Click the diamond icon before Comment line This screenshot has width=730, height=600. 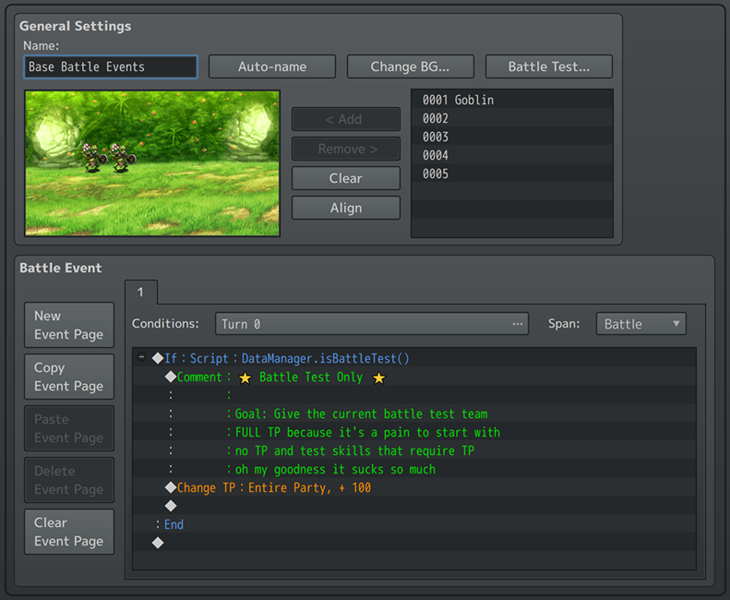pyautogui.click(x=170, y=377)
